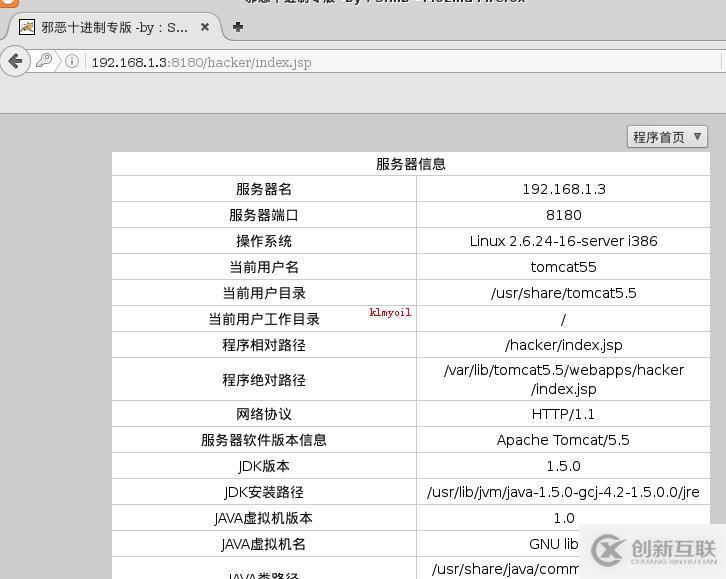The width and height of the screenshot is (726, 579).
Task: Click the 程序绝对路径 label
Action: [x=264, y=380]
